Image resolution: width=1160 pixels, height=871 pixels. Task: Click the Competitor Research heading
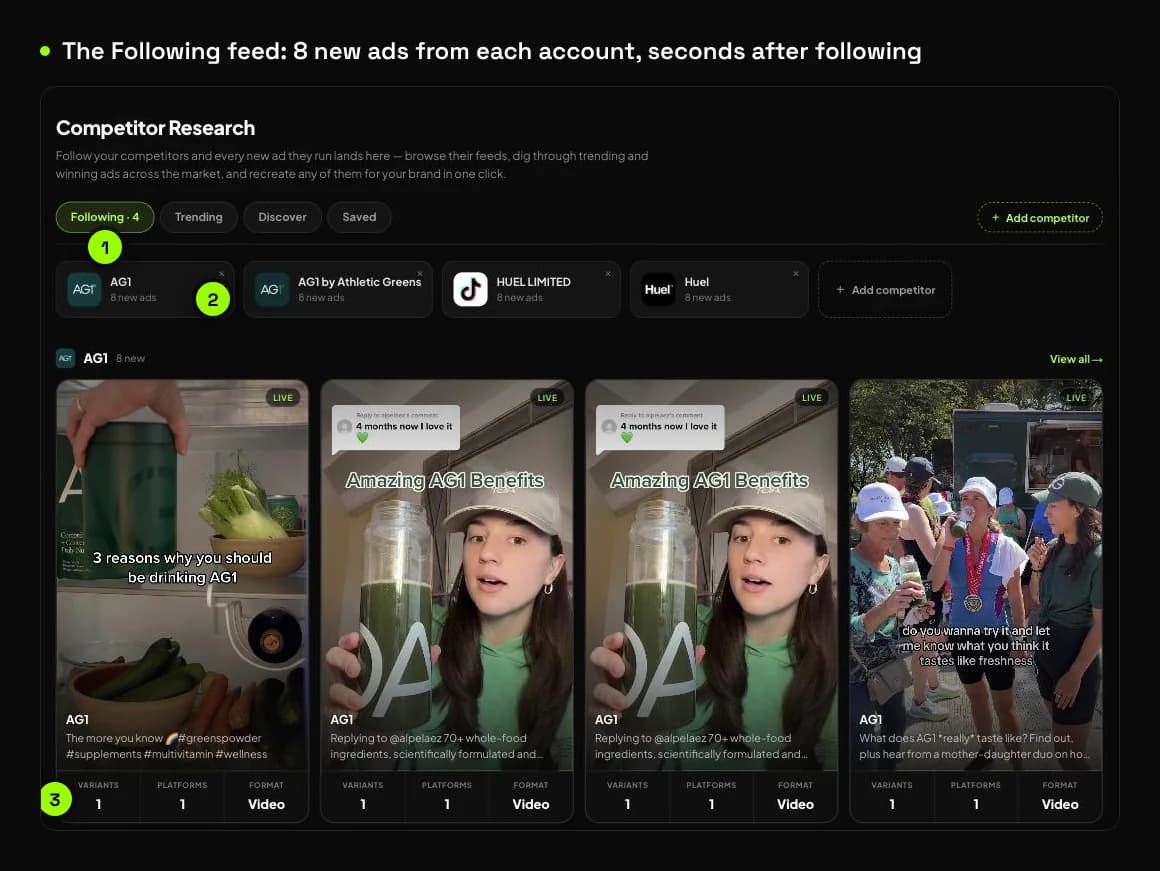point(155,128)
